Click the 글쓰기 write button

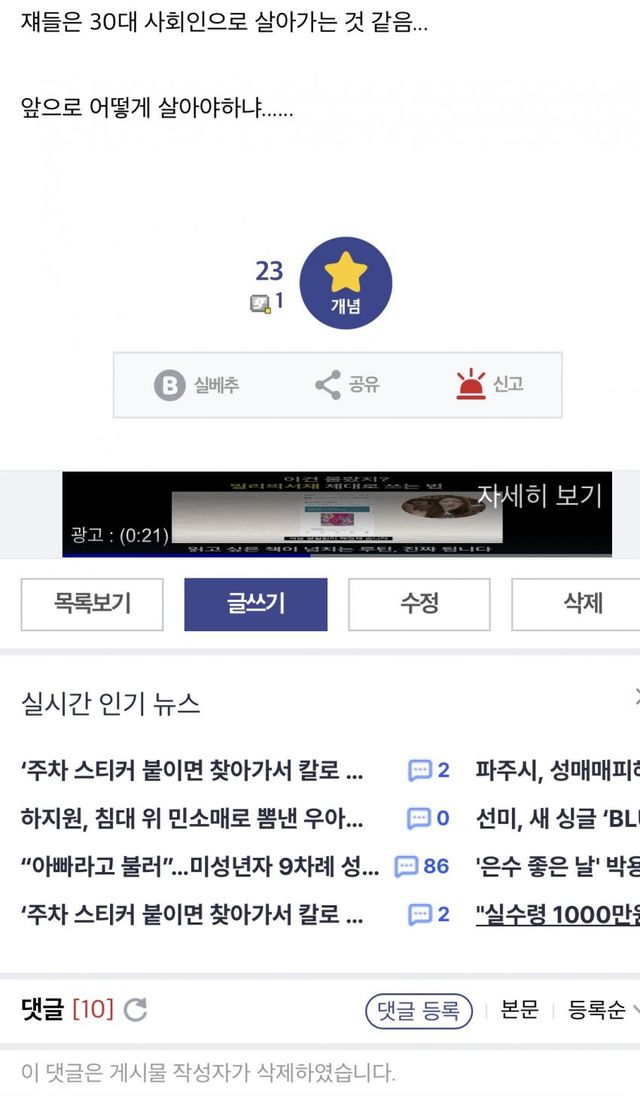(256, 605)
